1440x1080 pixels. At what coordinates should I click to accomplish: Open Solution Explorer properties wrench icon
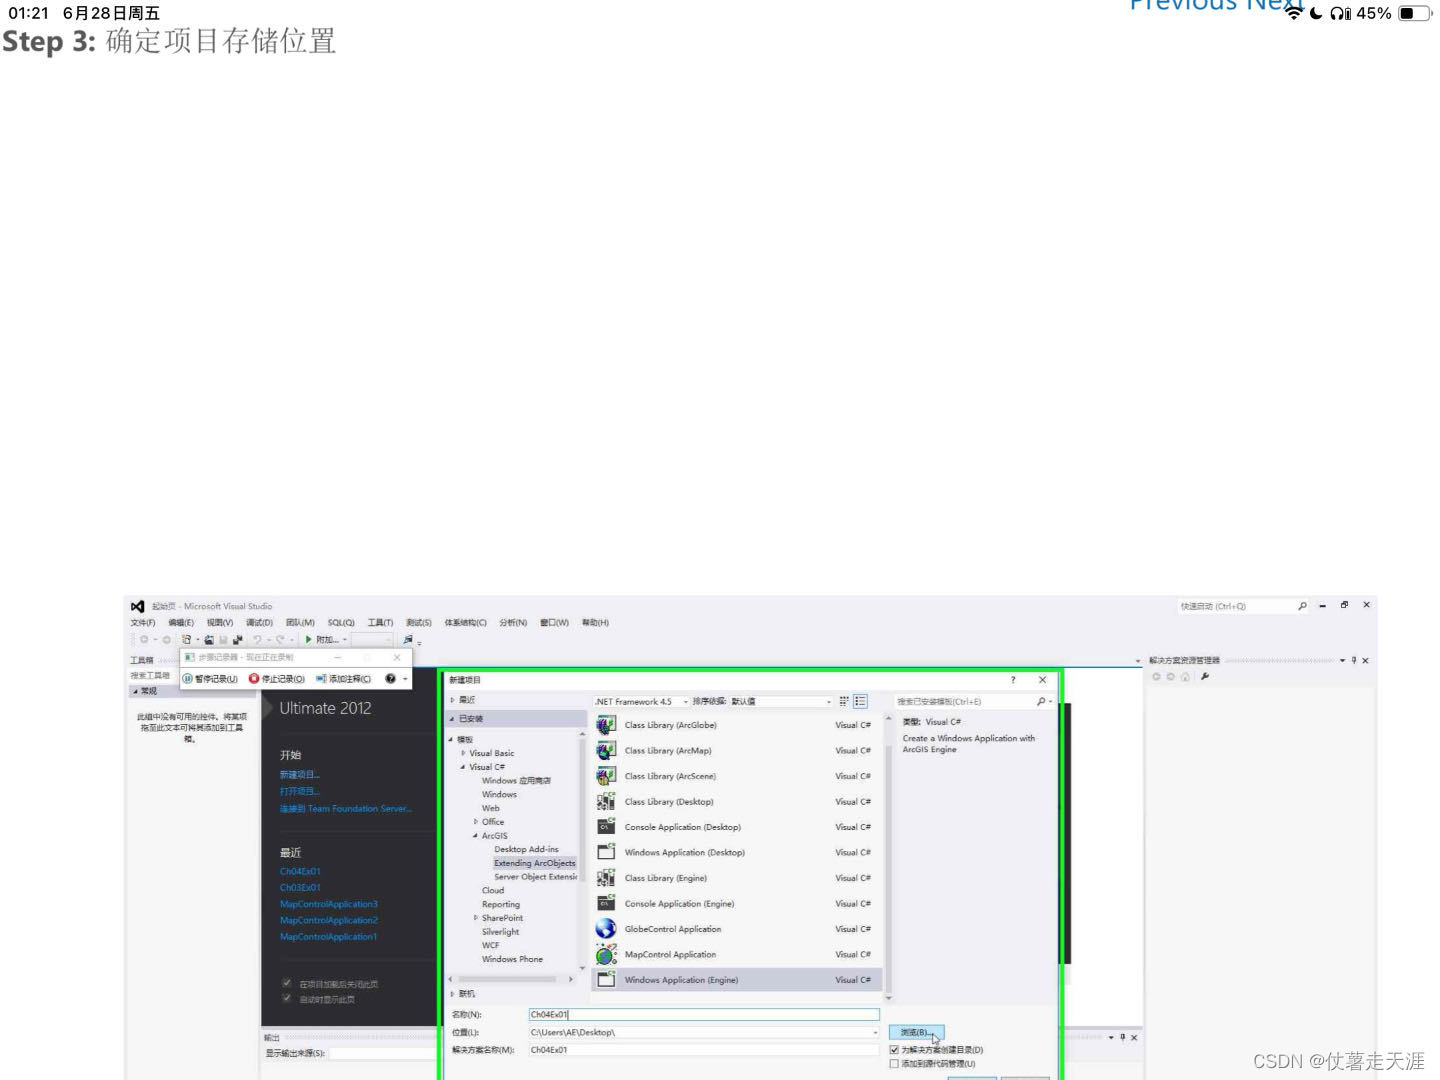pyautogui.click(x=1205, y=677)
